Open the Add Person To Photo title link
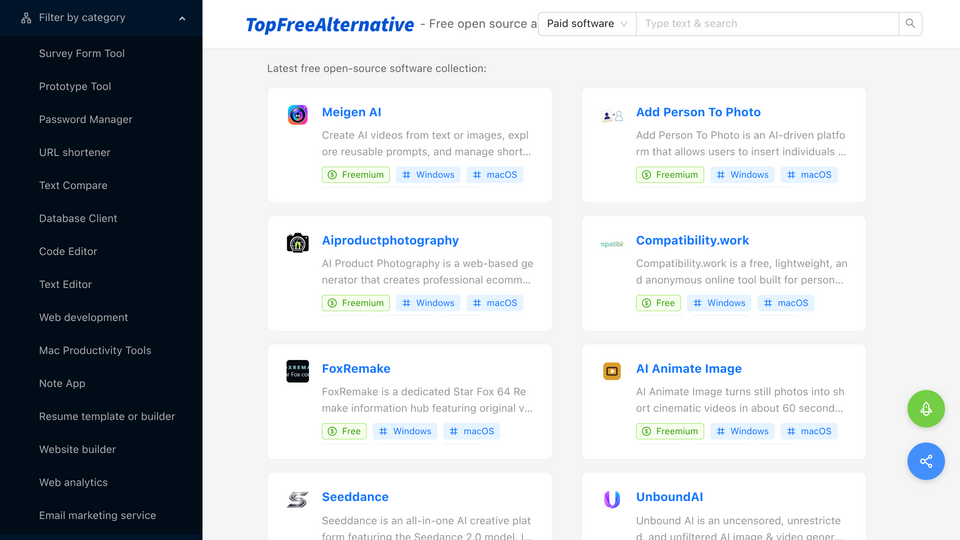The height and width of the screenshot is (540, 960). pos(698,112)
